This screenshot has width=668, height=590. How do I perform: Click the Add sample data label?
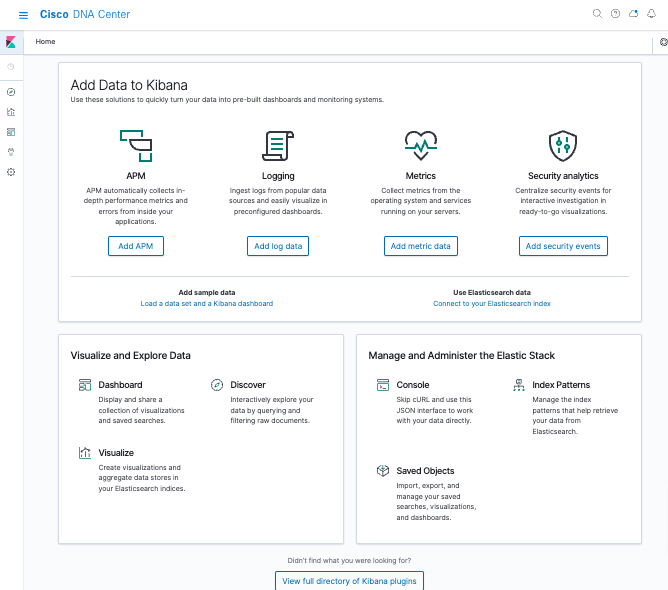point(207,292)
